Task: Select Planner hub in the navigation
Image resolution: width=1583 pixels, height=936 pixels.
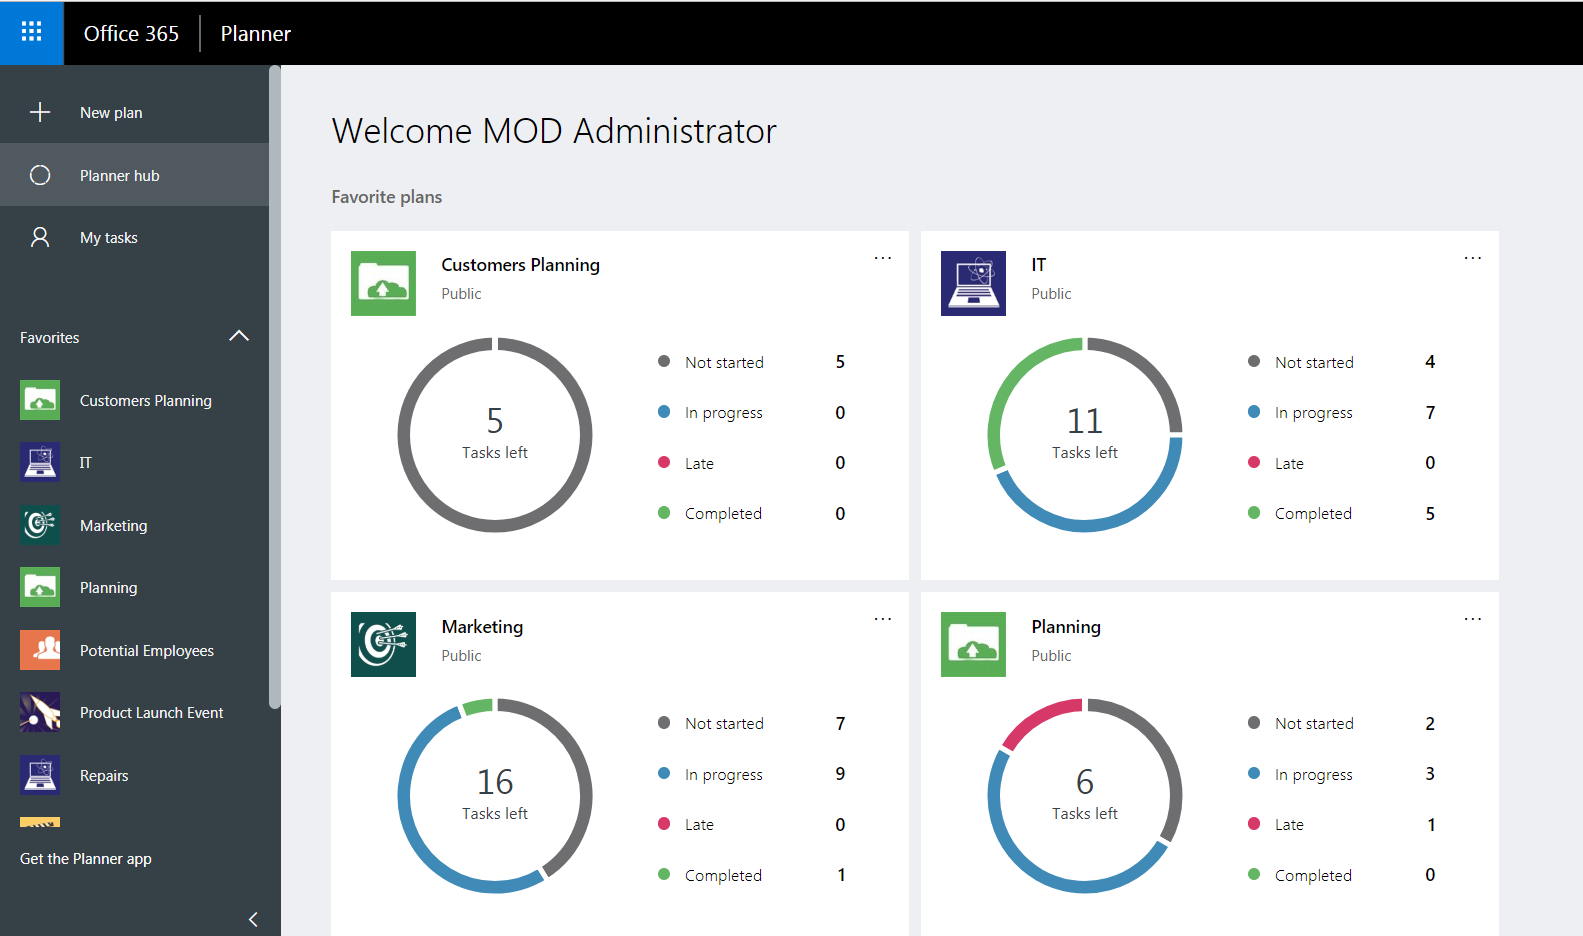Action: [119, 176]
